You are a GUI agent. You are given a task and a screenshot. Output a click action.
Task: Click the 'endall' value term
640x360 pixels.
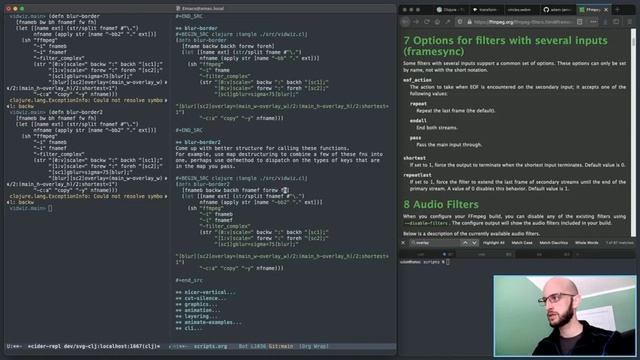[x=418, y=121]
